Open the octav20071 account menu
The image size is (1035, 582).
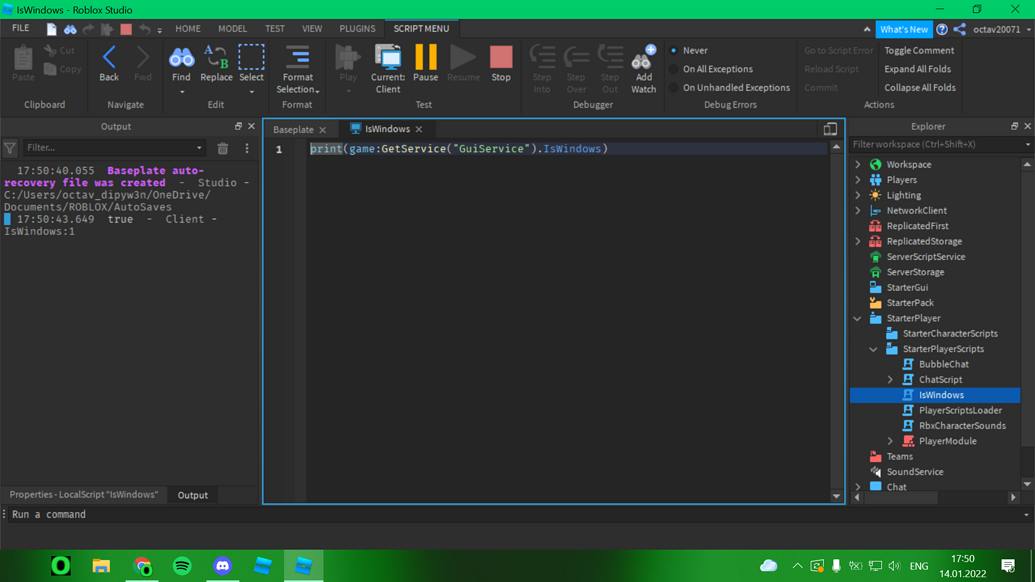[1001, 29]
